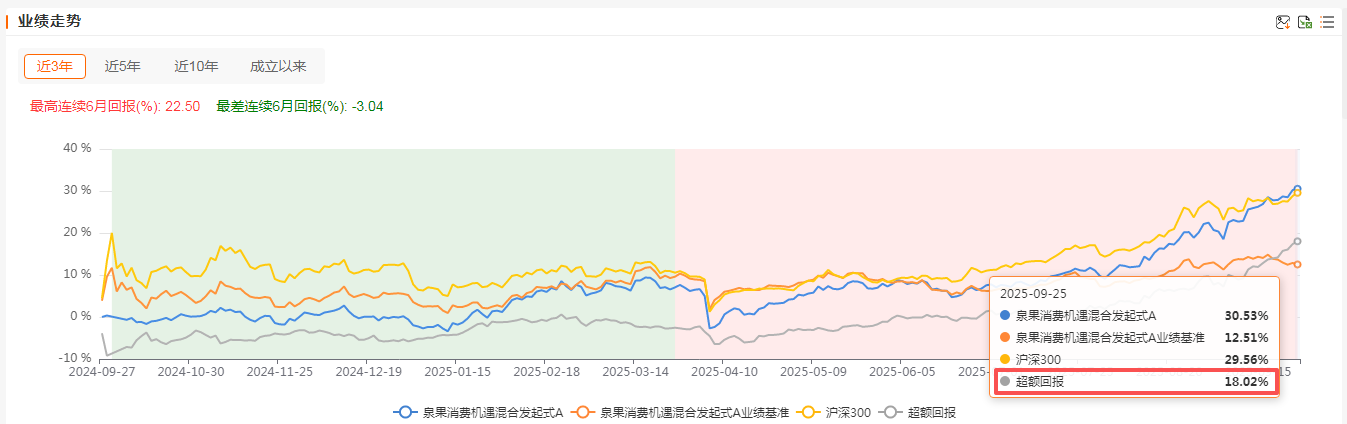Switch to the 近10年 tab
Screen dimensions: 1347x424
[x=196, y=67]
